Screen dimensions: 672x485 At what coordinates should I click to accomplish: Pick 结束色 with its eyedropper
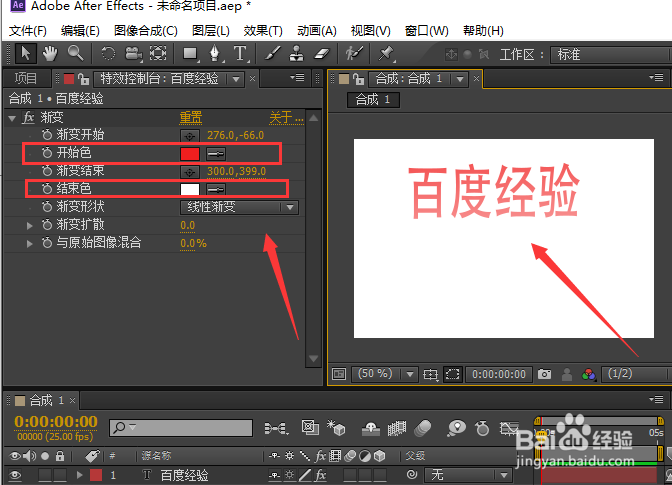coord(216,189)
